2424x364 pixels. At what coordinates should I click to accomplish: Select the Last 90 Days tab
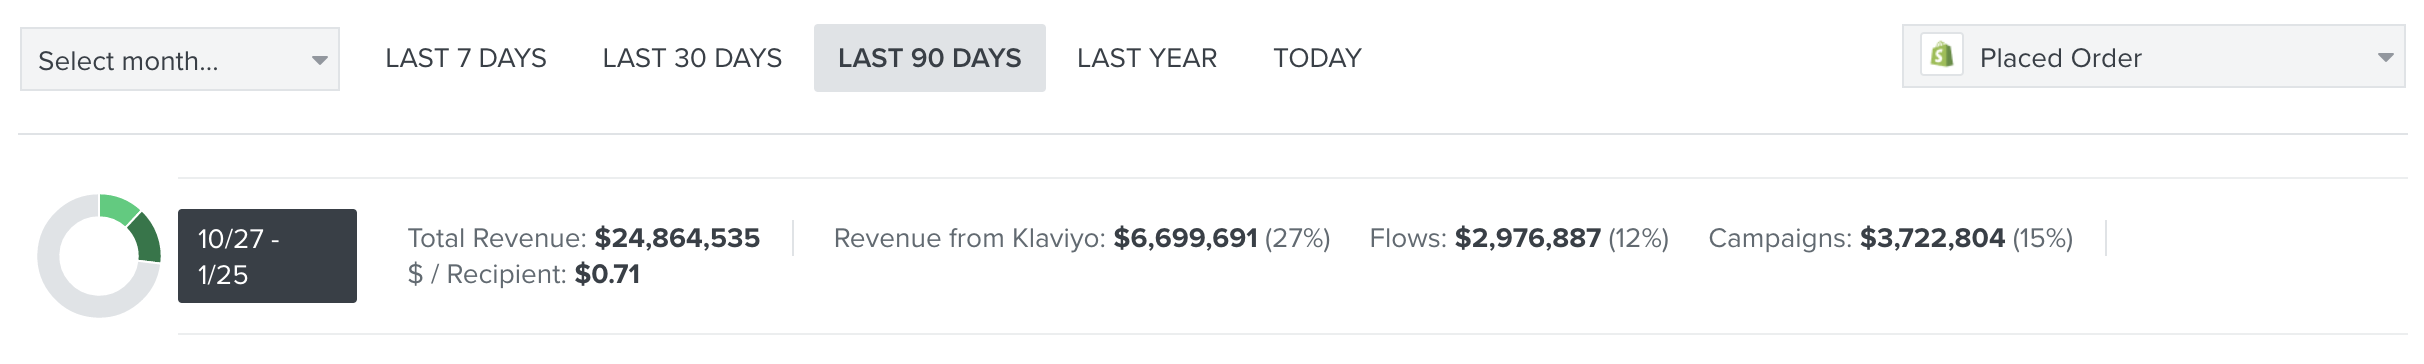click(930, 58)
